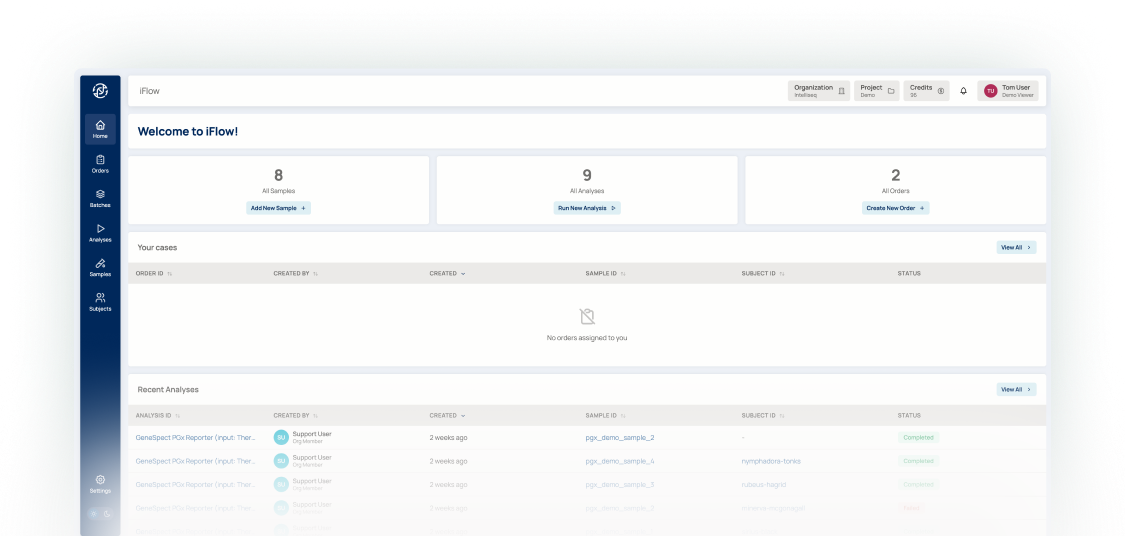Click Add New Sample button
The height and width of the screenshot is (536, 1125).
(278, 208)
